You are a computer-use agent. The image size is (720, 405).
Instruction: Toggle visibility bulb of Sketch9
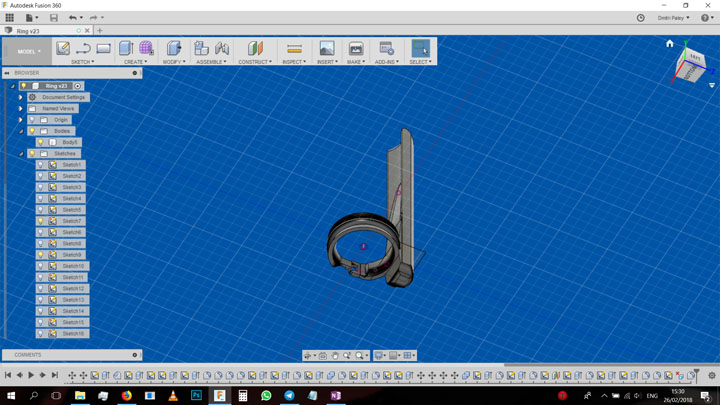(40, 255)
